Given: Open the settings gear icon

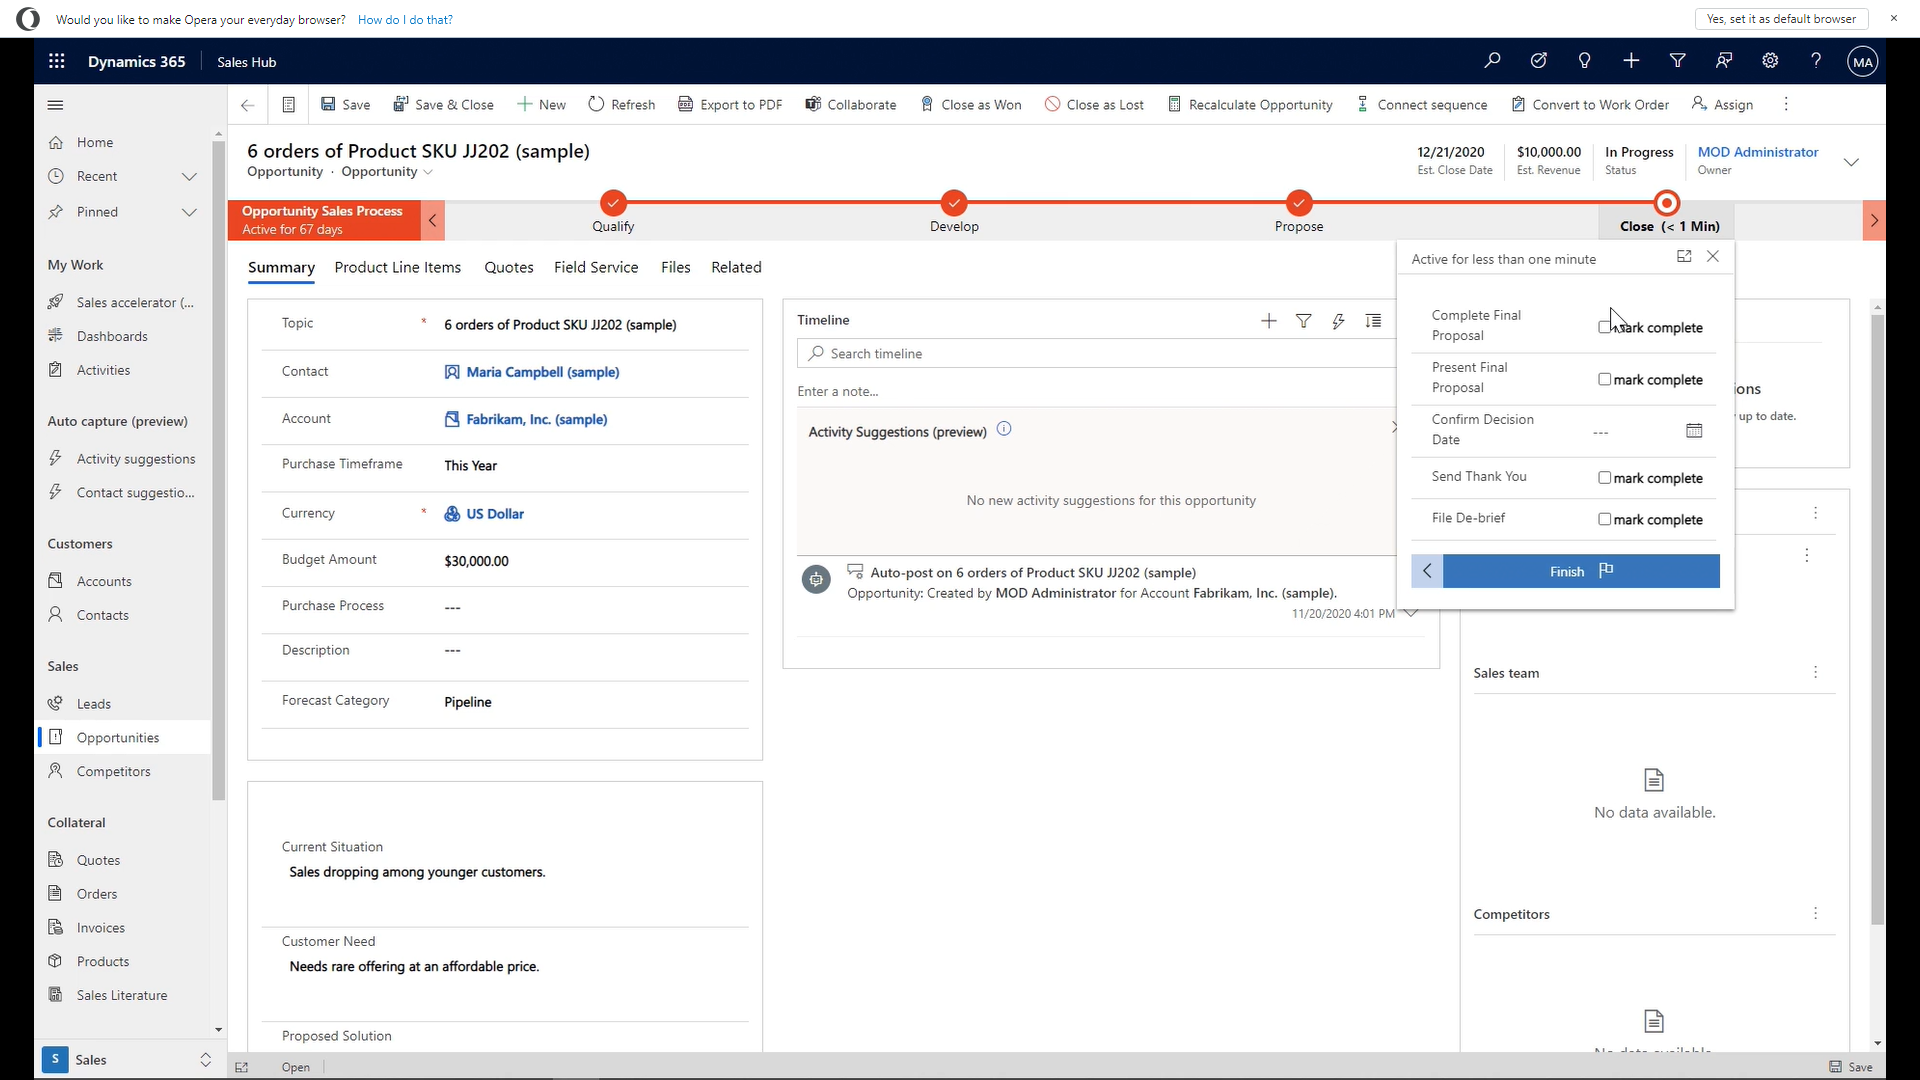Looking at the screenshot, I should pos(1770,61).
